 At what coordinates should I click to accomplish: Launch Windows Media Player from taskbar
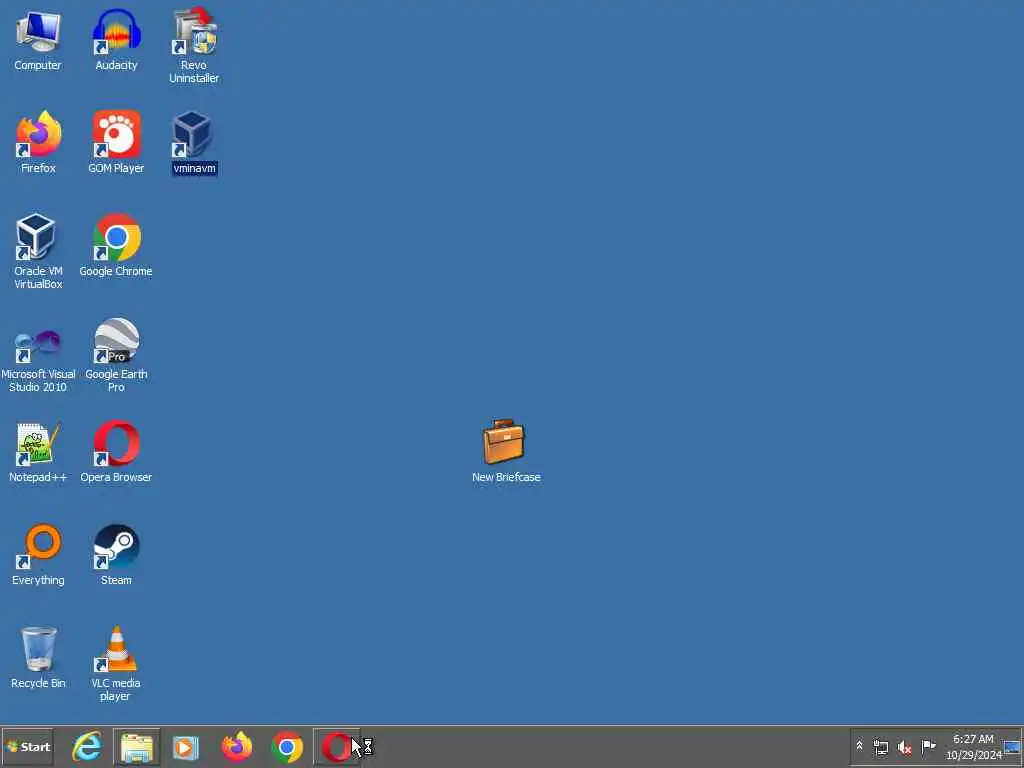coord(185,747)
